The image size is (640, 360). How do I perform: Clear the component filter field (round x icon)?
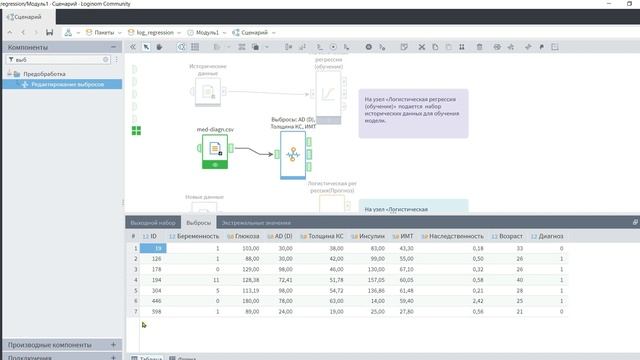click(105, 60)
